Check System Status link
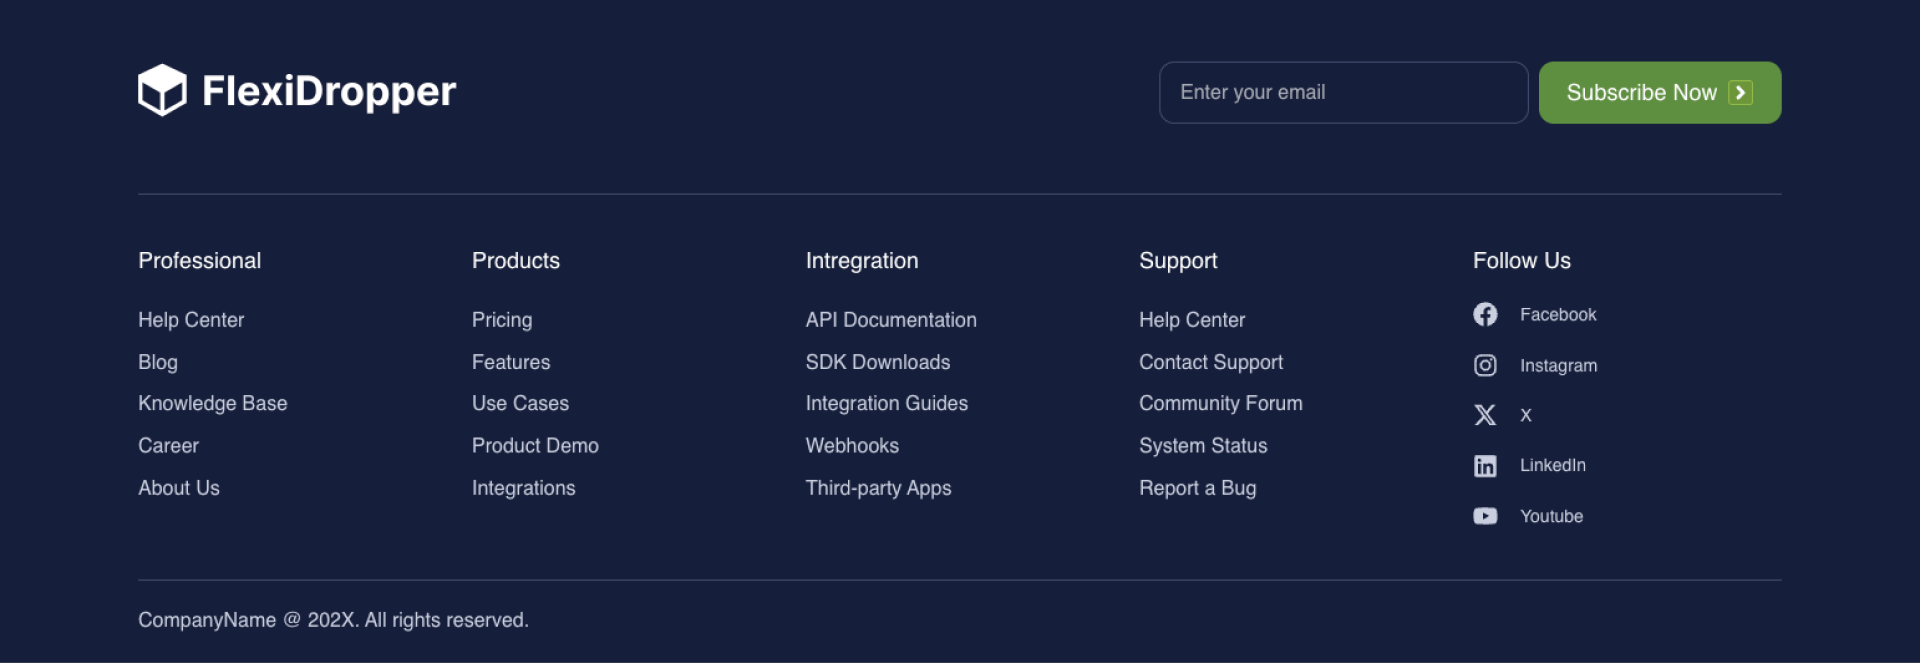The height and width of the screenshot is (663, 1920). pos(1203,446)
